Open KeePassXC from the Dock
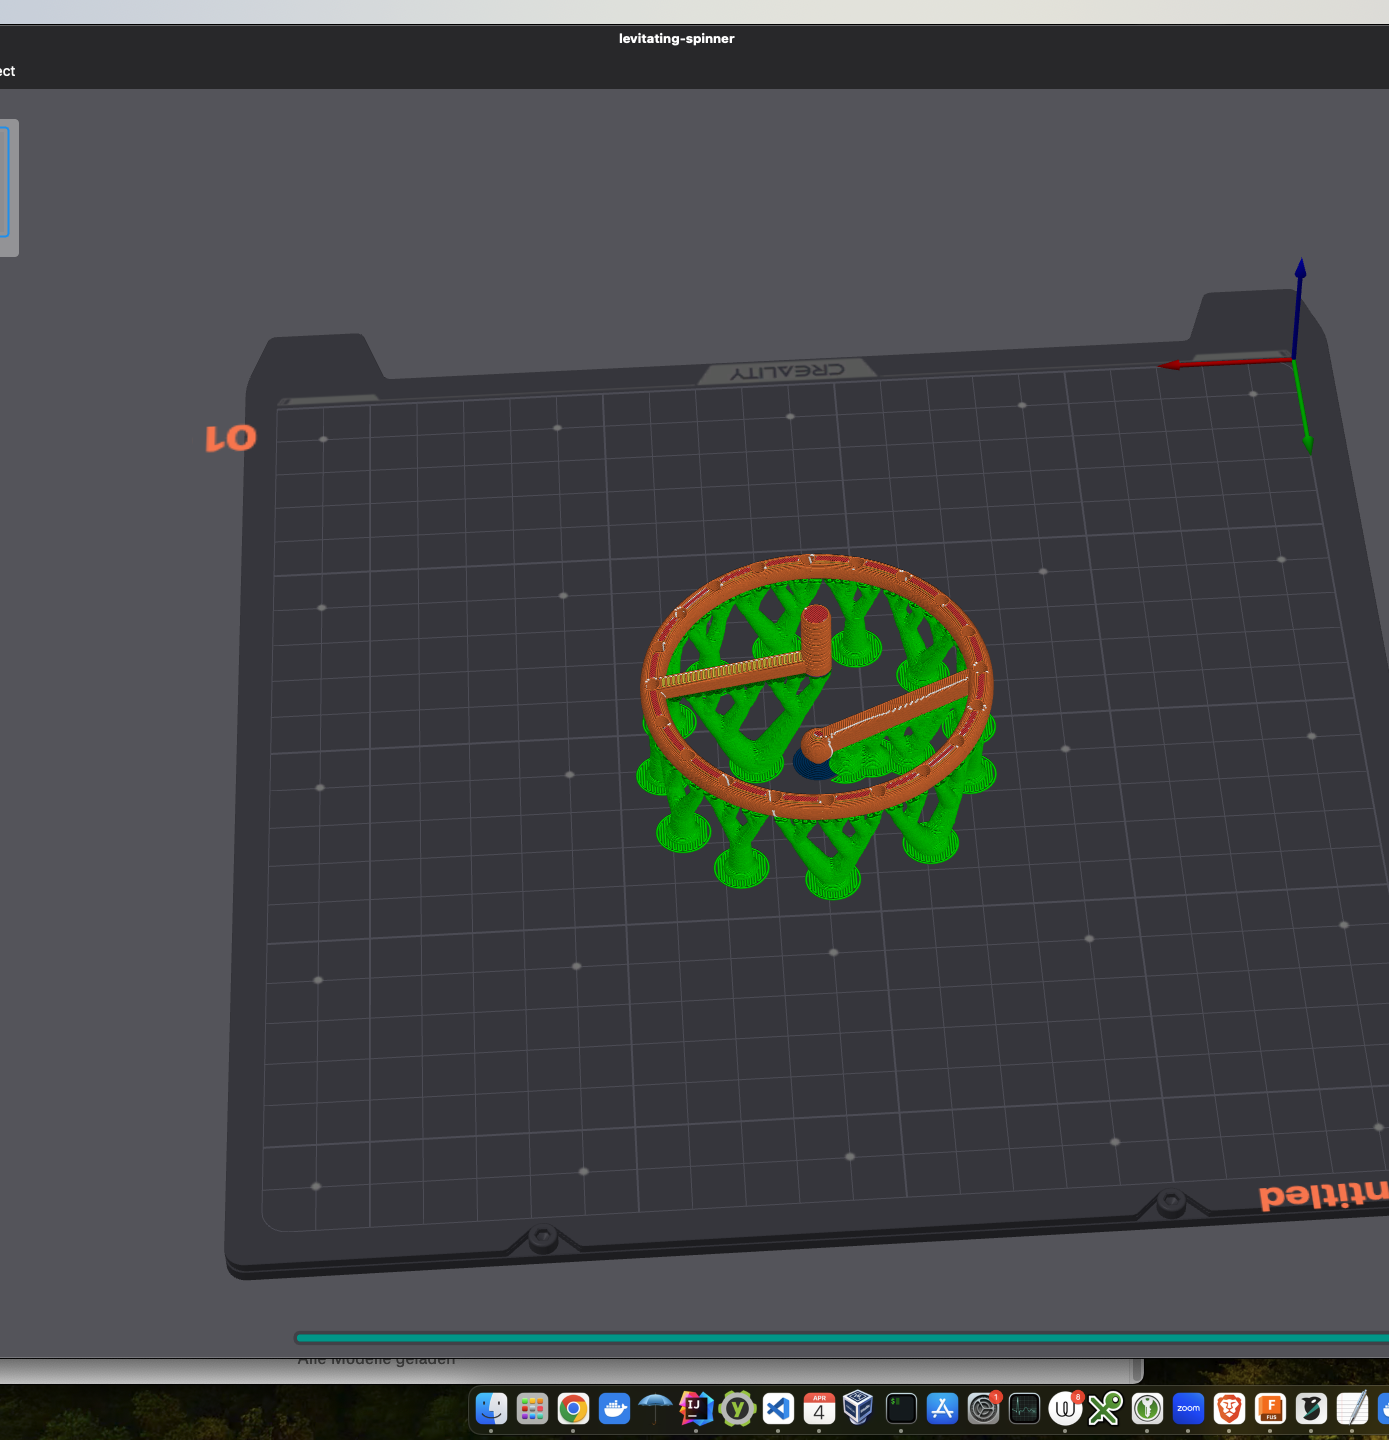The height and width of the screenshot is (1440, 1389). pyautogui.click(x=1147, y=1410)
